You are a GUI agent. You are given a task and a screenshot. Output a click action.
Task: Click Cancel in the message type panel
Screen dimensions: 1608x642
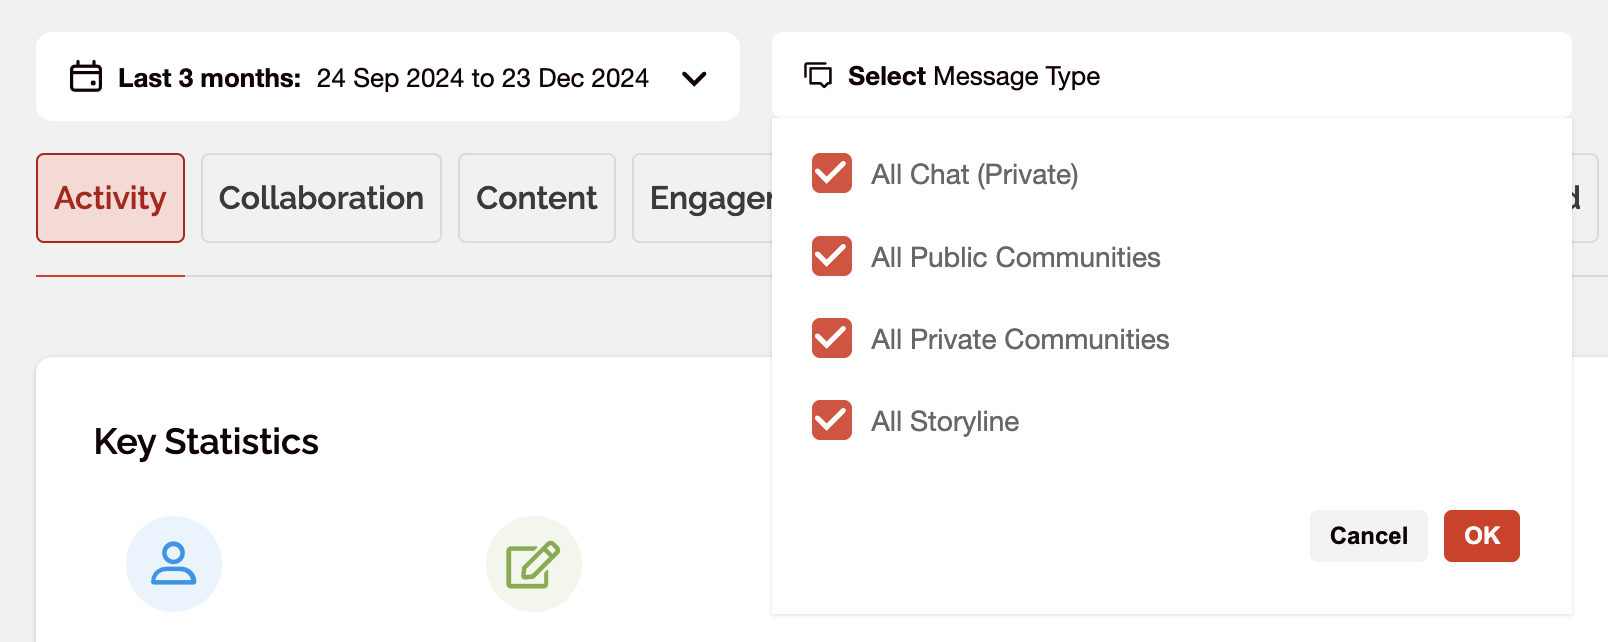(x=1369, y=536)
